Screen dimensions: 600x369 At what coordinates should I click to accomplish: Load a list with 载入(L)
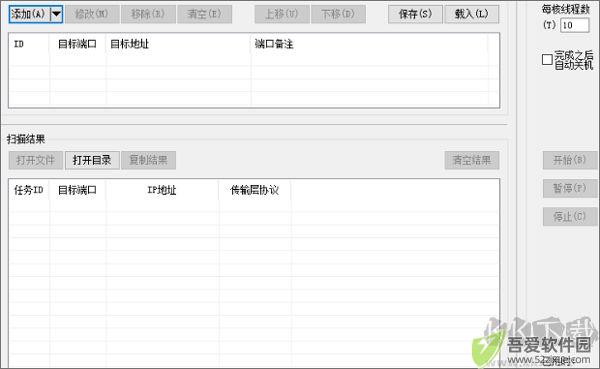tap(472, 15)
